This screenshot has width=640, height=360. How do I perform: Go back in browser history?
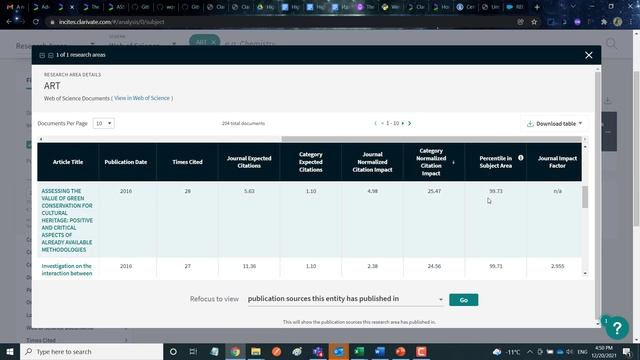9,22
